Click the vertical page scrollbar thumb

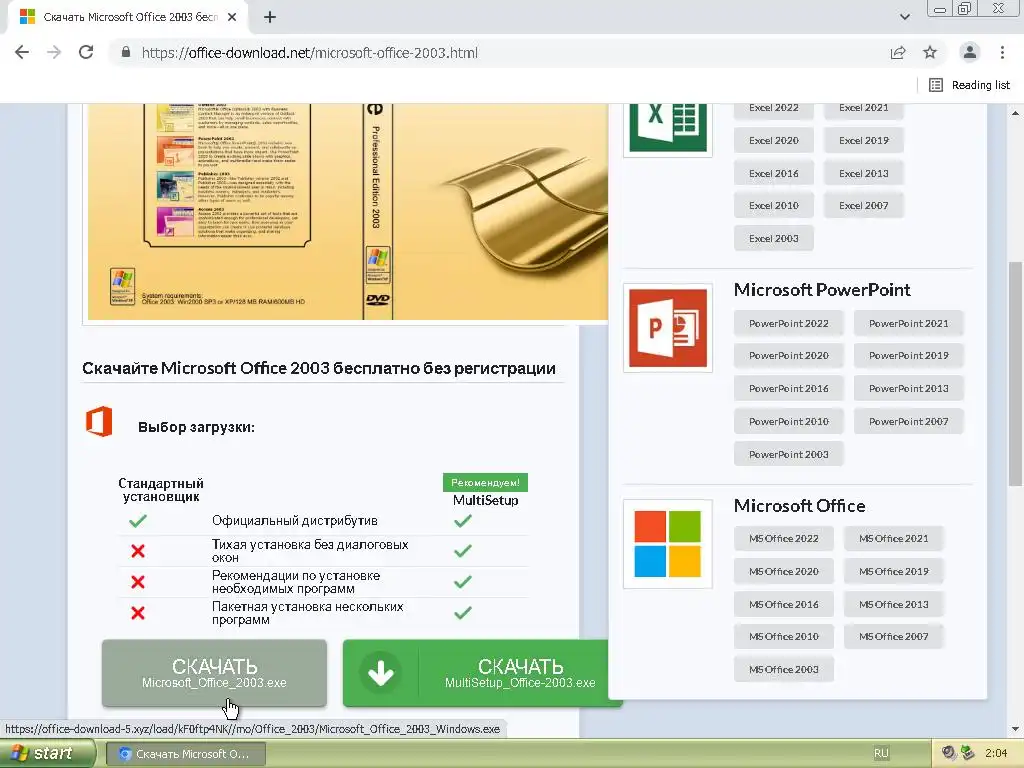(x=1016, y=374)
